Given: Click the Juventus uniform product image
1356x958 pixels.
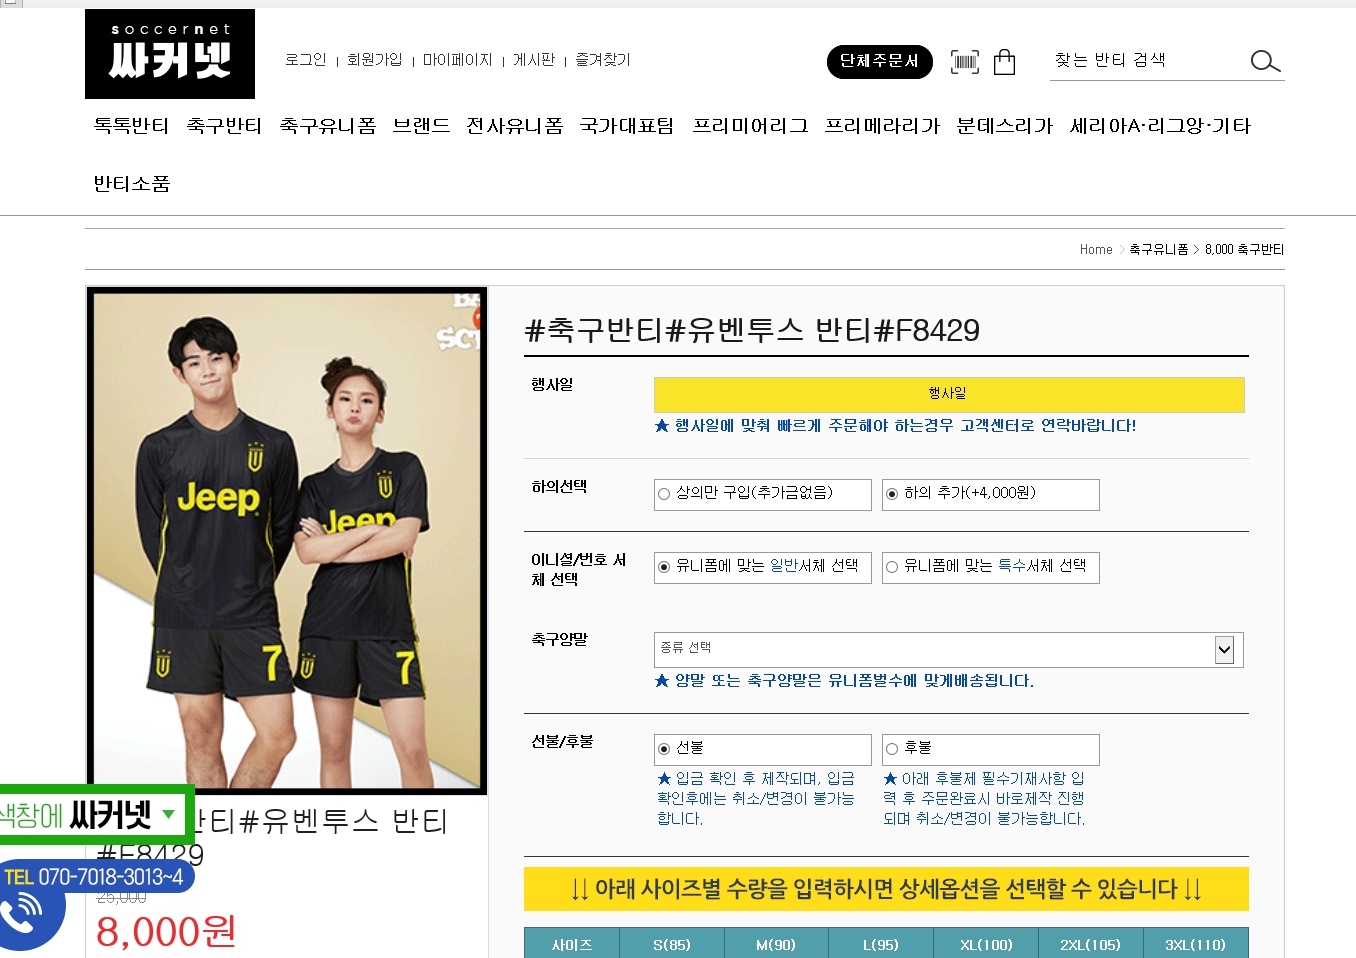Looking at the screenshot, I should pyautogui.click(x=287, y=541).
